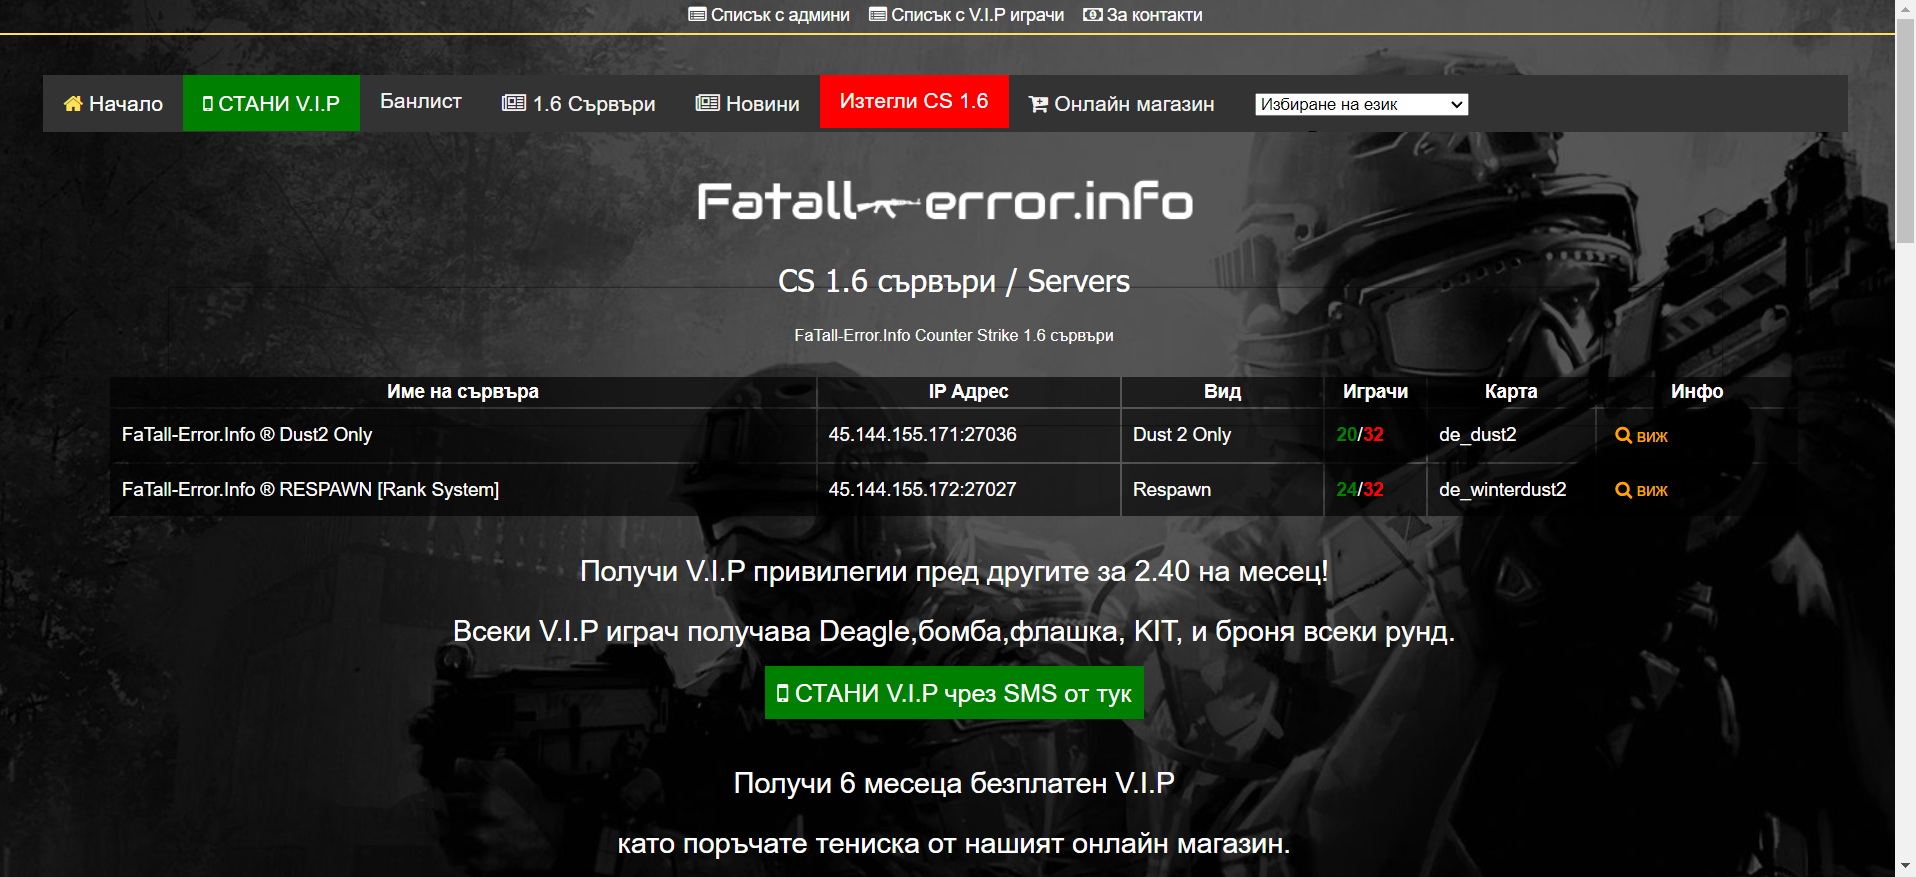The width and height of the screenshot is (1916, 877).
Task: Click the phone icon in СТАНИ V.I.P menu
Action: coord(208,103)
